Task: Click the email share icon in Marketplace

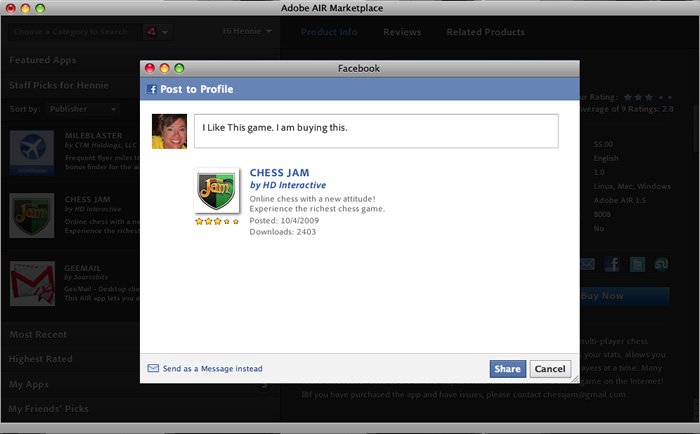Action: pos(588,264)
